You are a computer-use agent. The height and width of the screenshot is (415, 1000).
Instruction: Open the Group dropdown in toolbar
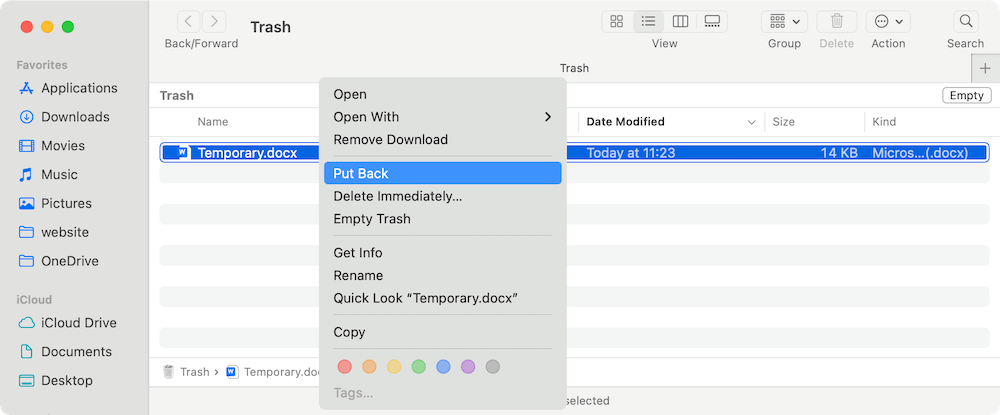(x=784, y=22)
